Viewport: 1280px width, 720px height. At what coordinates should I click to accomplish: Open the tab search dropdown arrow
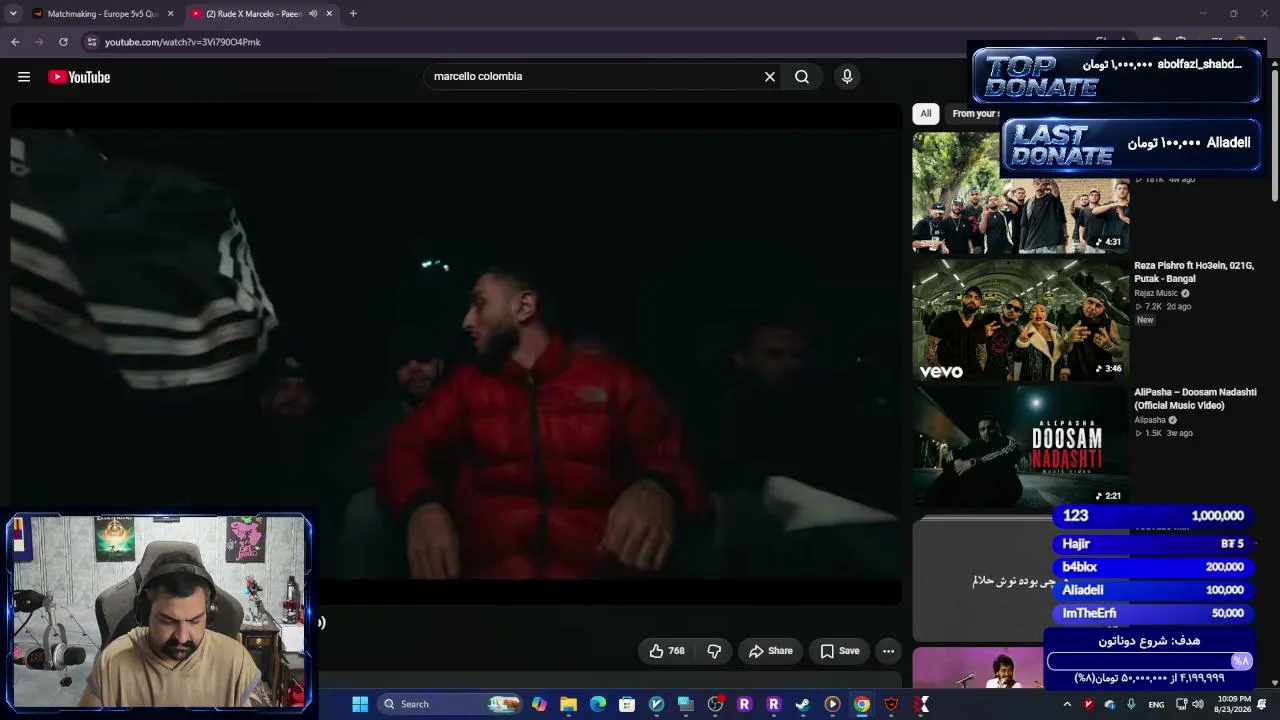tap(13, 14)
